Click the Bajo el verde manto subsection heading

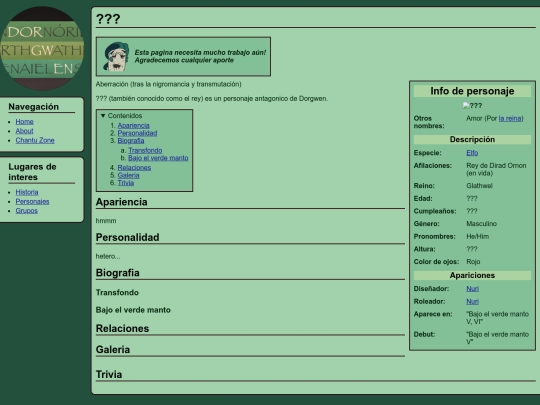pos(133,310)
